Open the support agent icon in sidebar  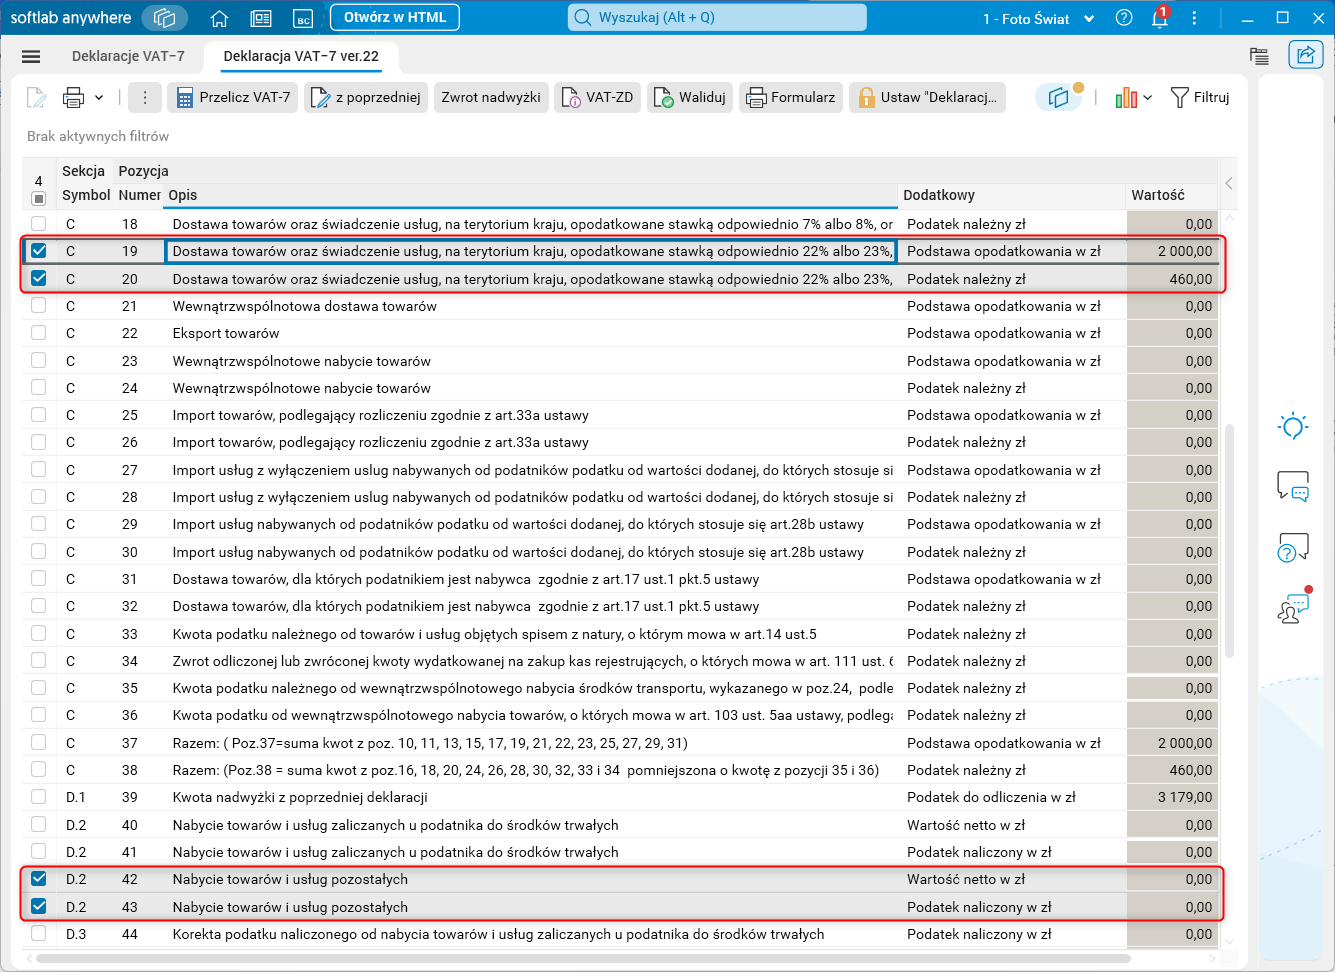click(1293, 606)
